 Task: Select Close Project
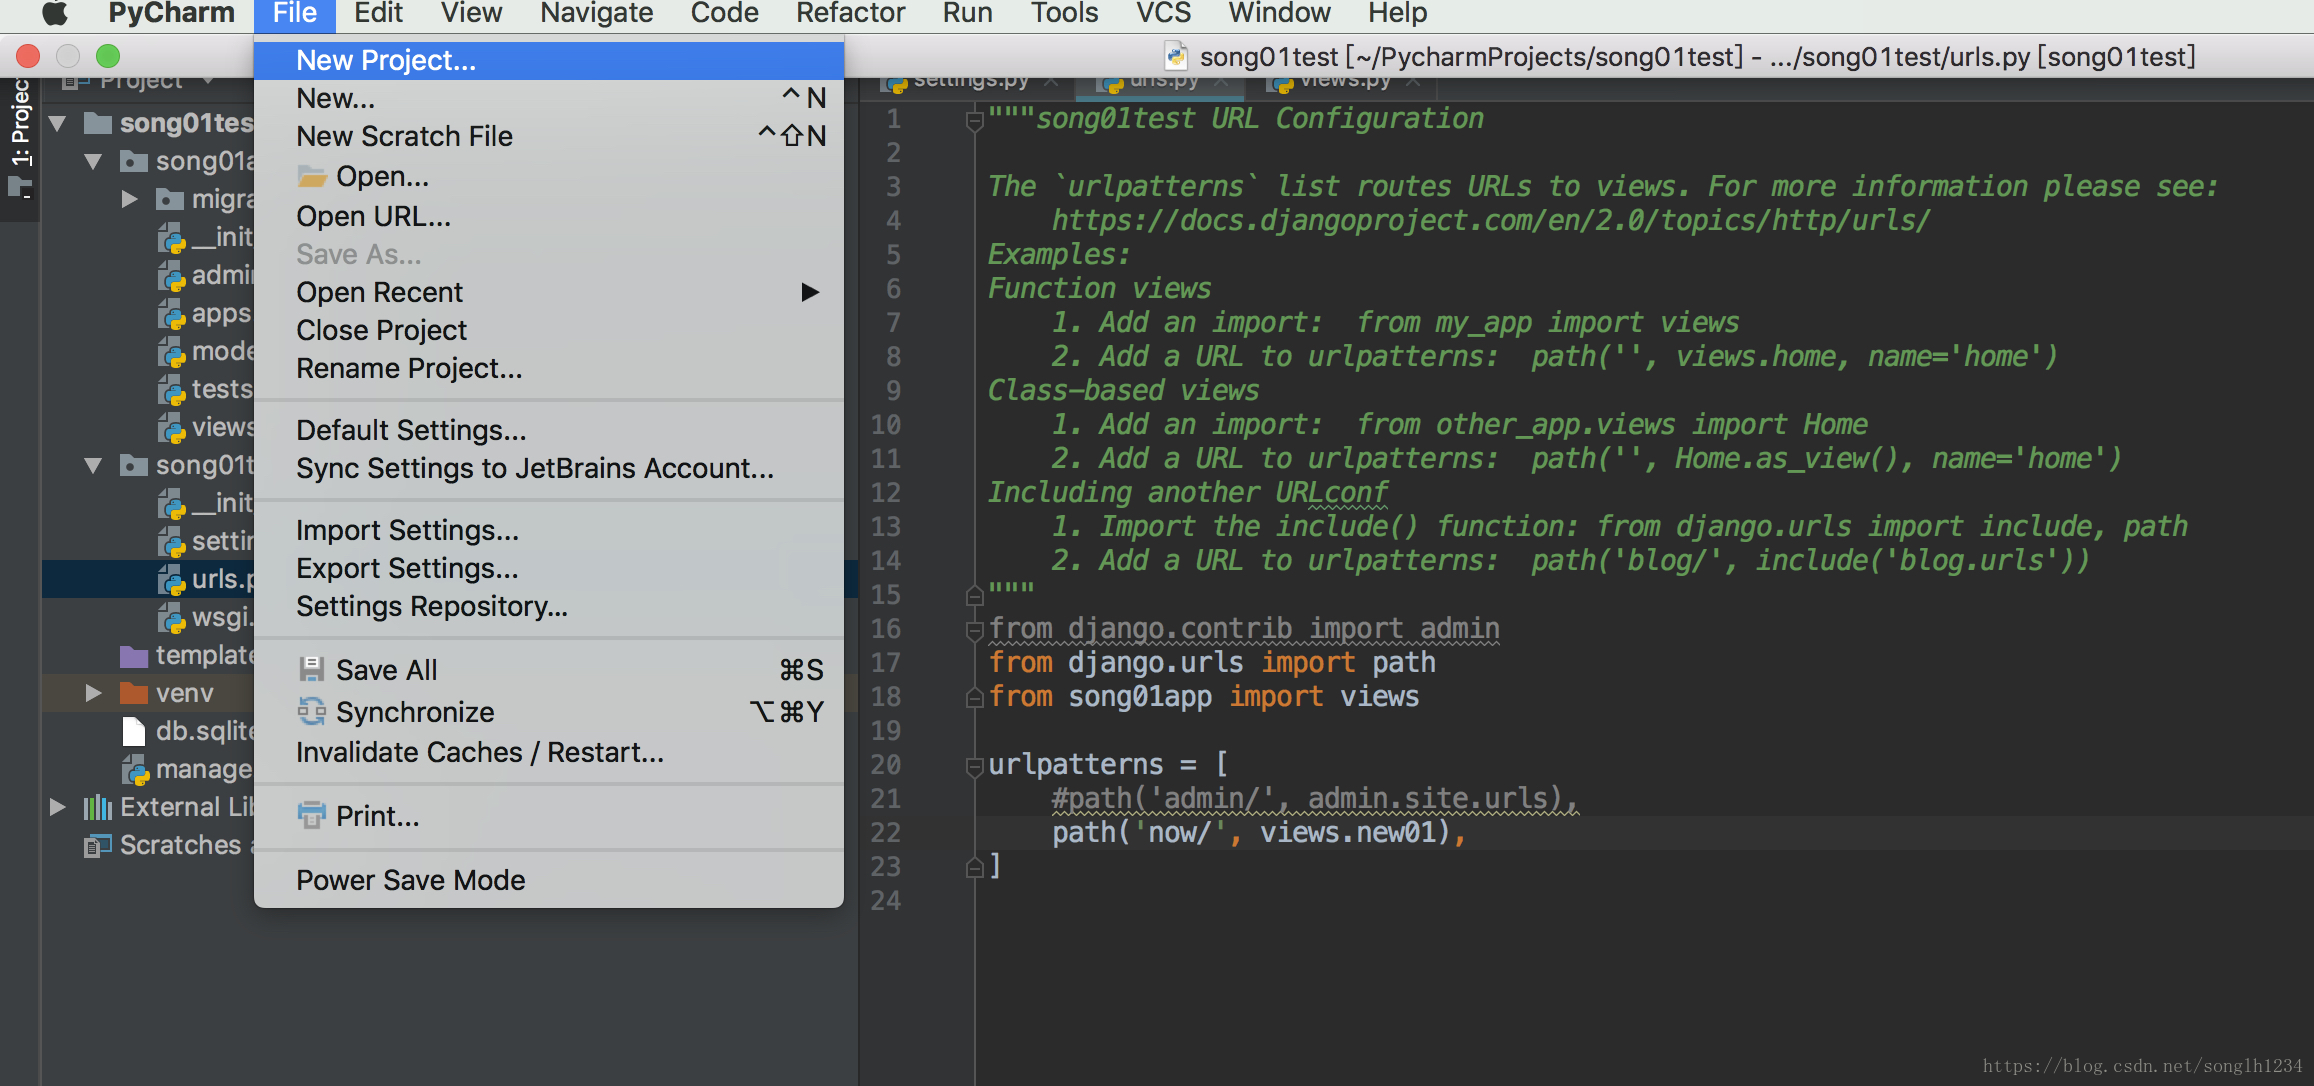tap(549, 330)
